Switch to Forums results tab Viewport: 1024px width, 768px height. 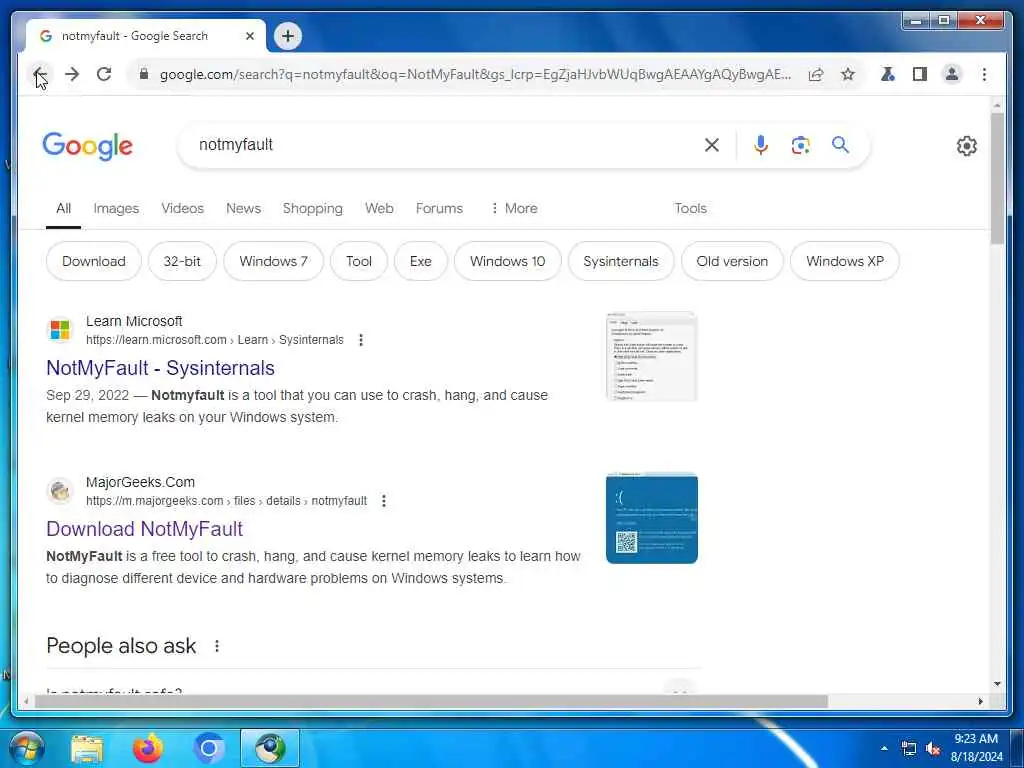click(439, 208)
